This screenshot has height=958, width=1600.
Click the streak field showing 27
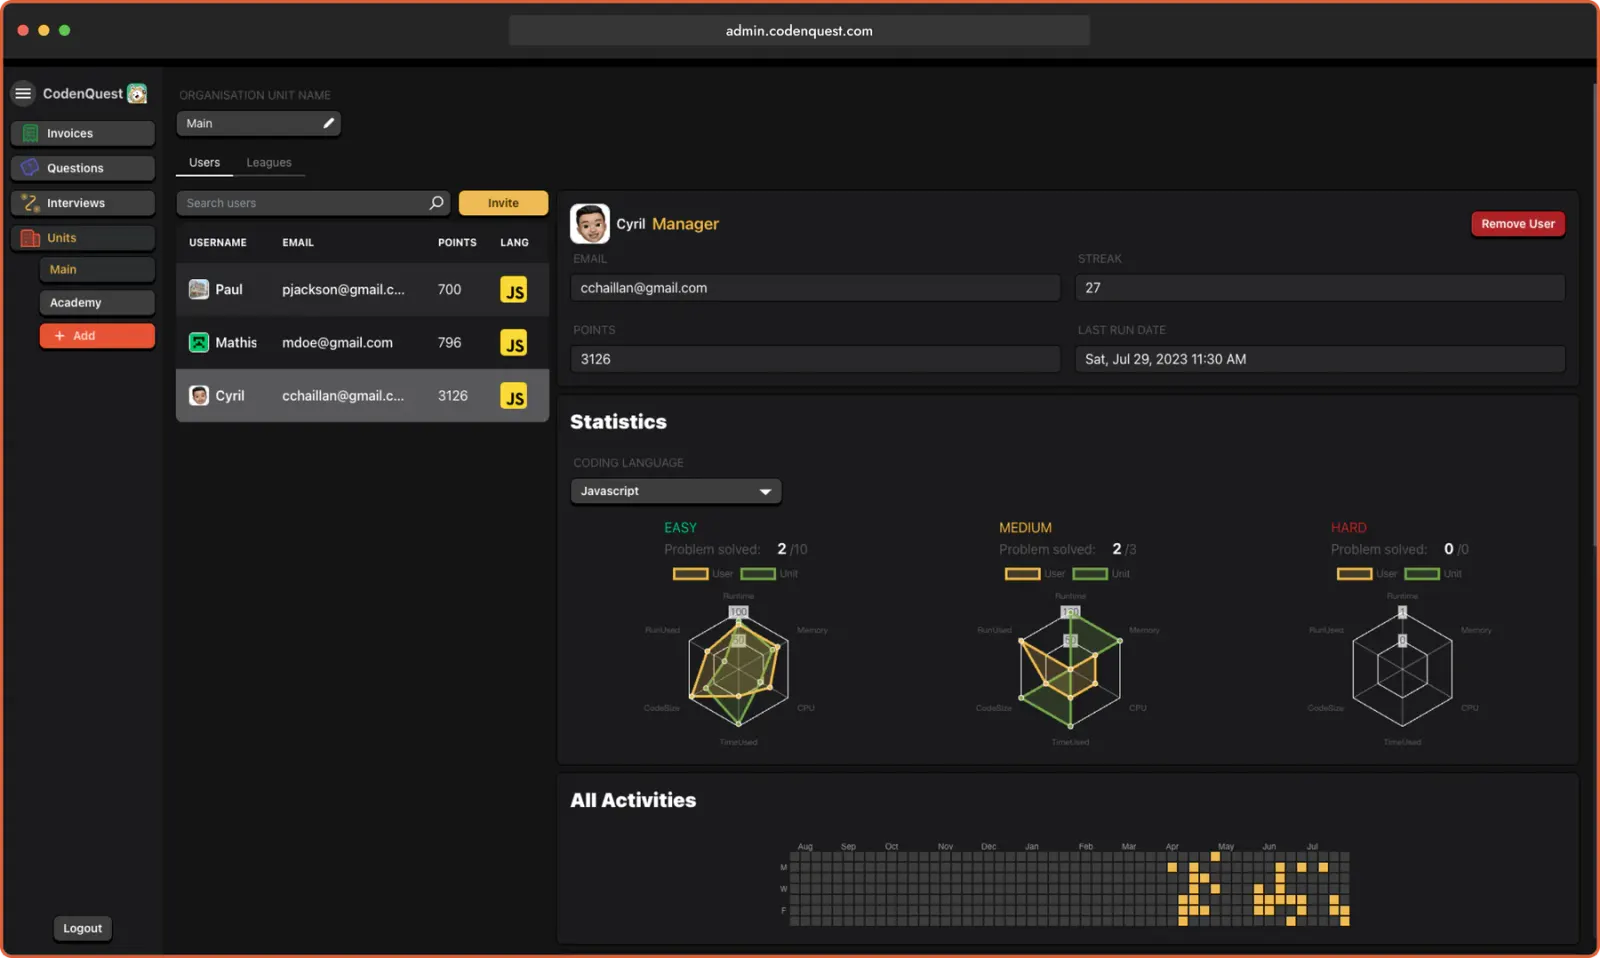click(x=1320, y=288)
